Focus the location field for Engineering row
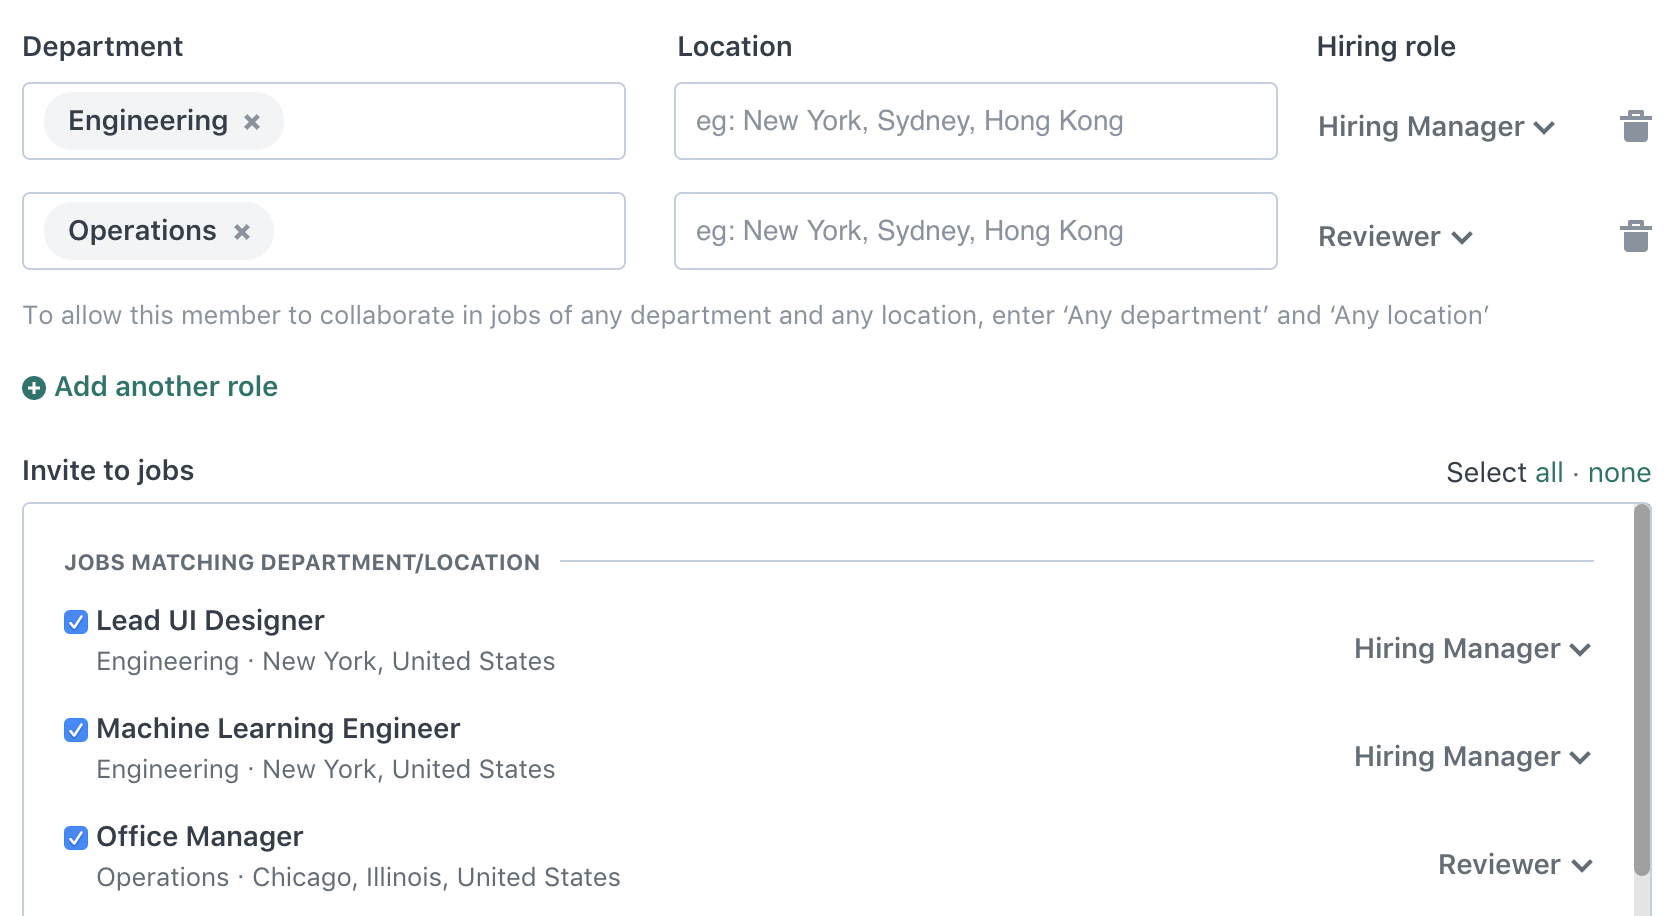The image size is (1680, 916). (x=976, y=121)
